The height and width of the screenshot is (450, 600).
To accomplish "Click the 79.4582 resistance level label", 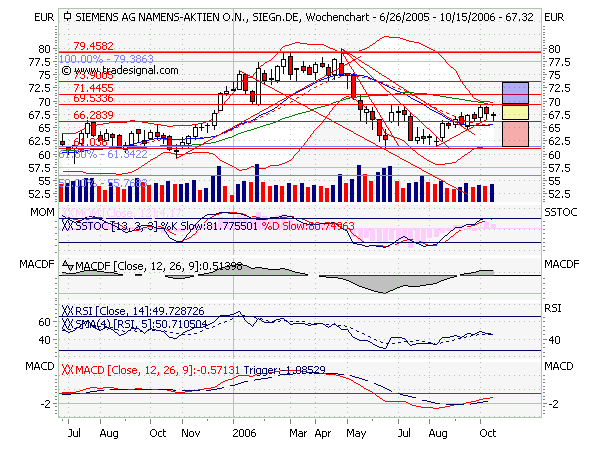I will tap(93, 46).
